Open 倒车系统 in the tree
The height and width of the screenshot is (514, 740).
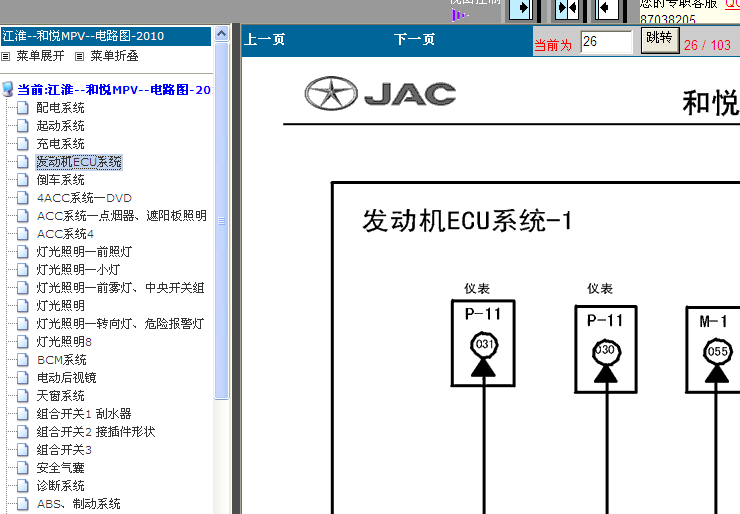tap(60, 180)
